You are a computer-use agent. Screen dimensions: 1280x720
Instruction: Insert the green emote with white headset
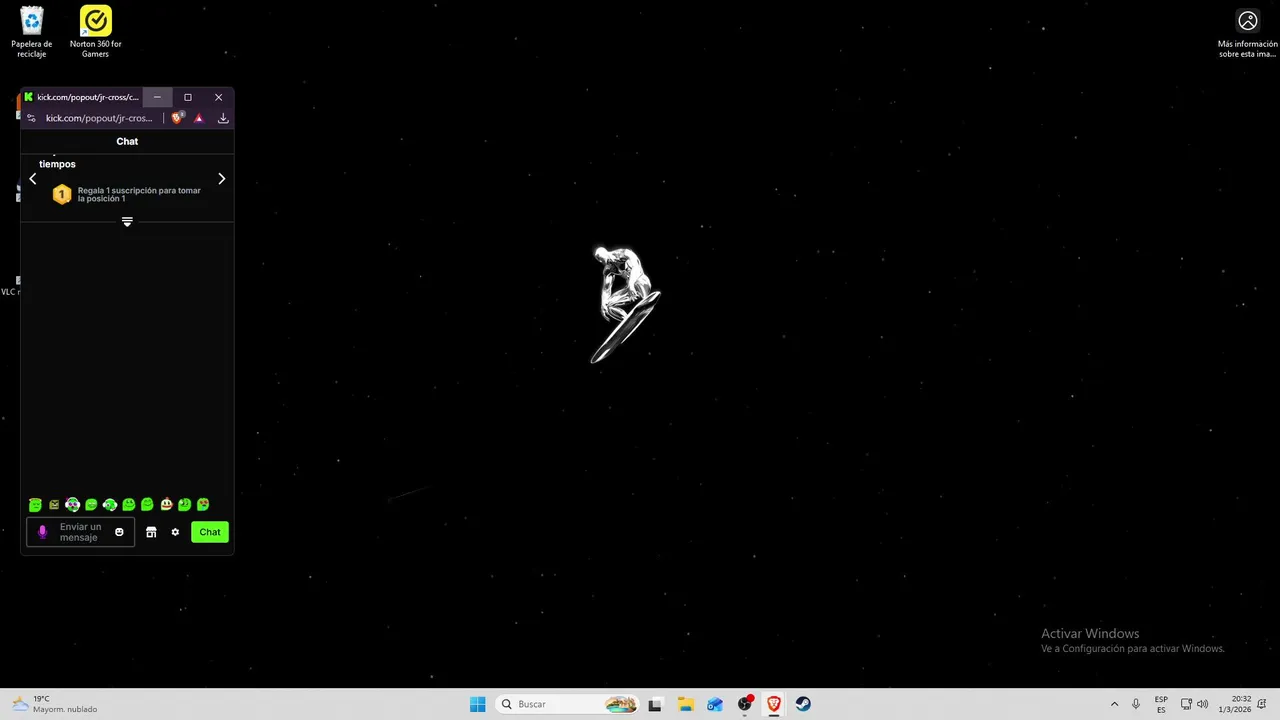click(x=110, y=505)
